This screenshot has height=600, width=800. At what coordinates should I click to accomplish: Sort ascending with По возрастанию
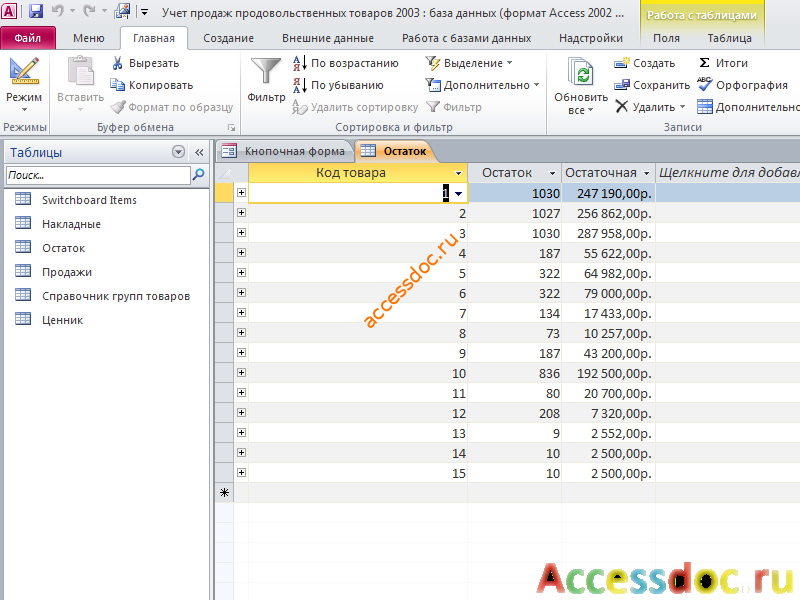(345, 63)
